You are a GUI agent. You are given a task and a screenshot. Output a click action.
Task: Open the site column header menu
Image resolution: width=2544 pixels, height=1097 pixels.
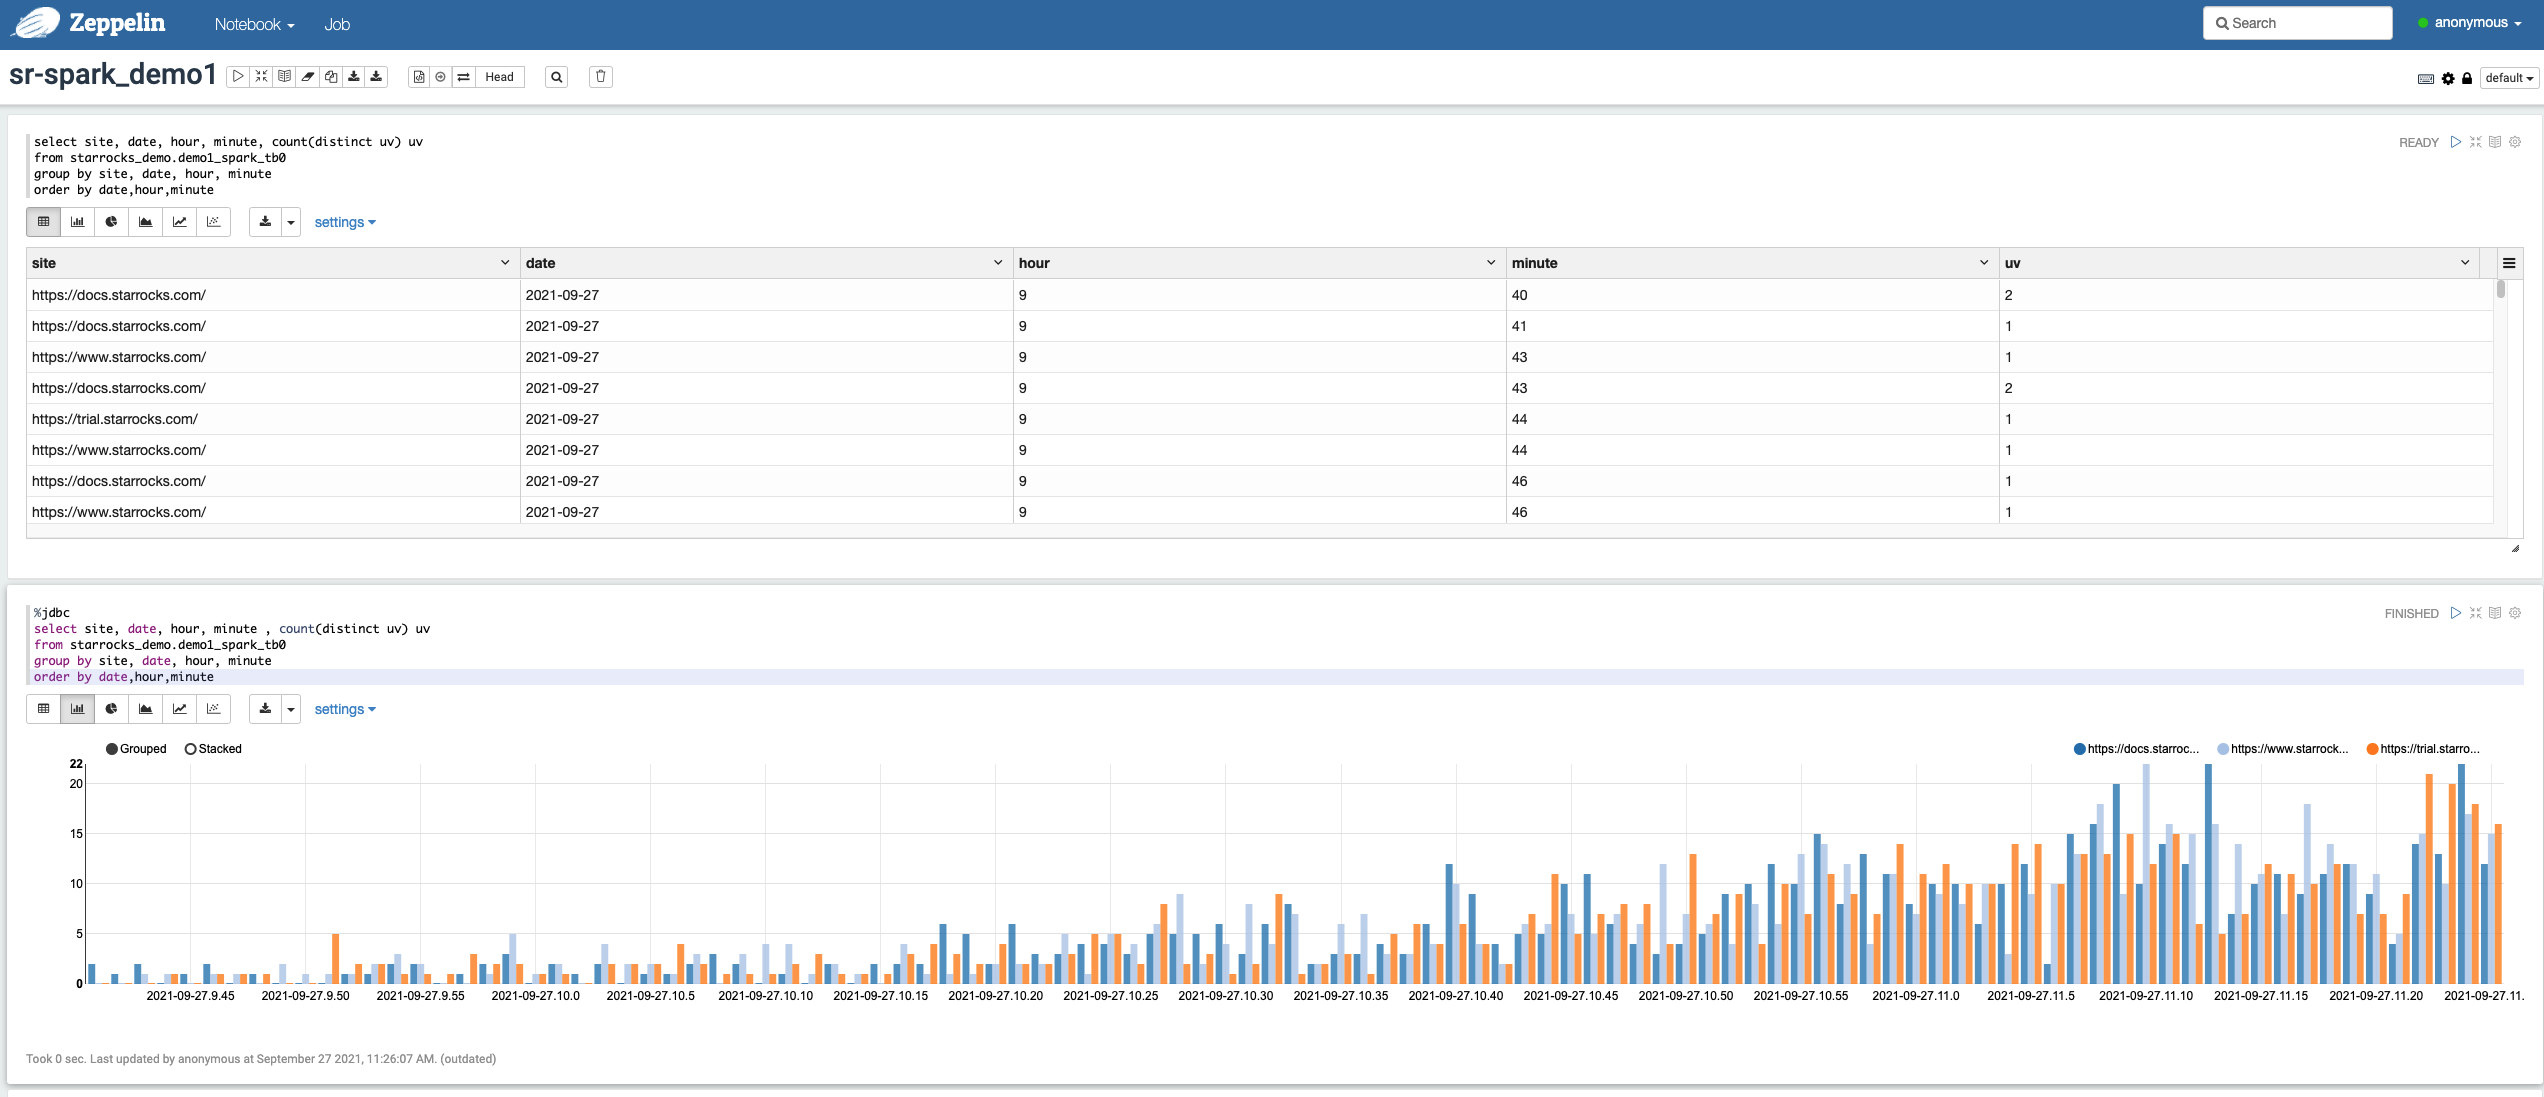pyautogui.click(x=505, y=263)
